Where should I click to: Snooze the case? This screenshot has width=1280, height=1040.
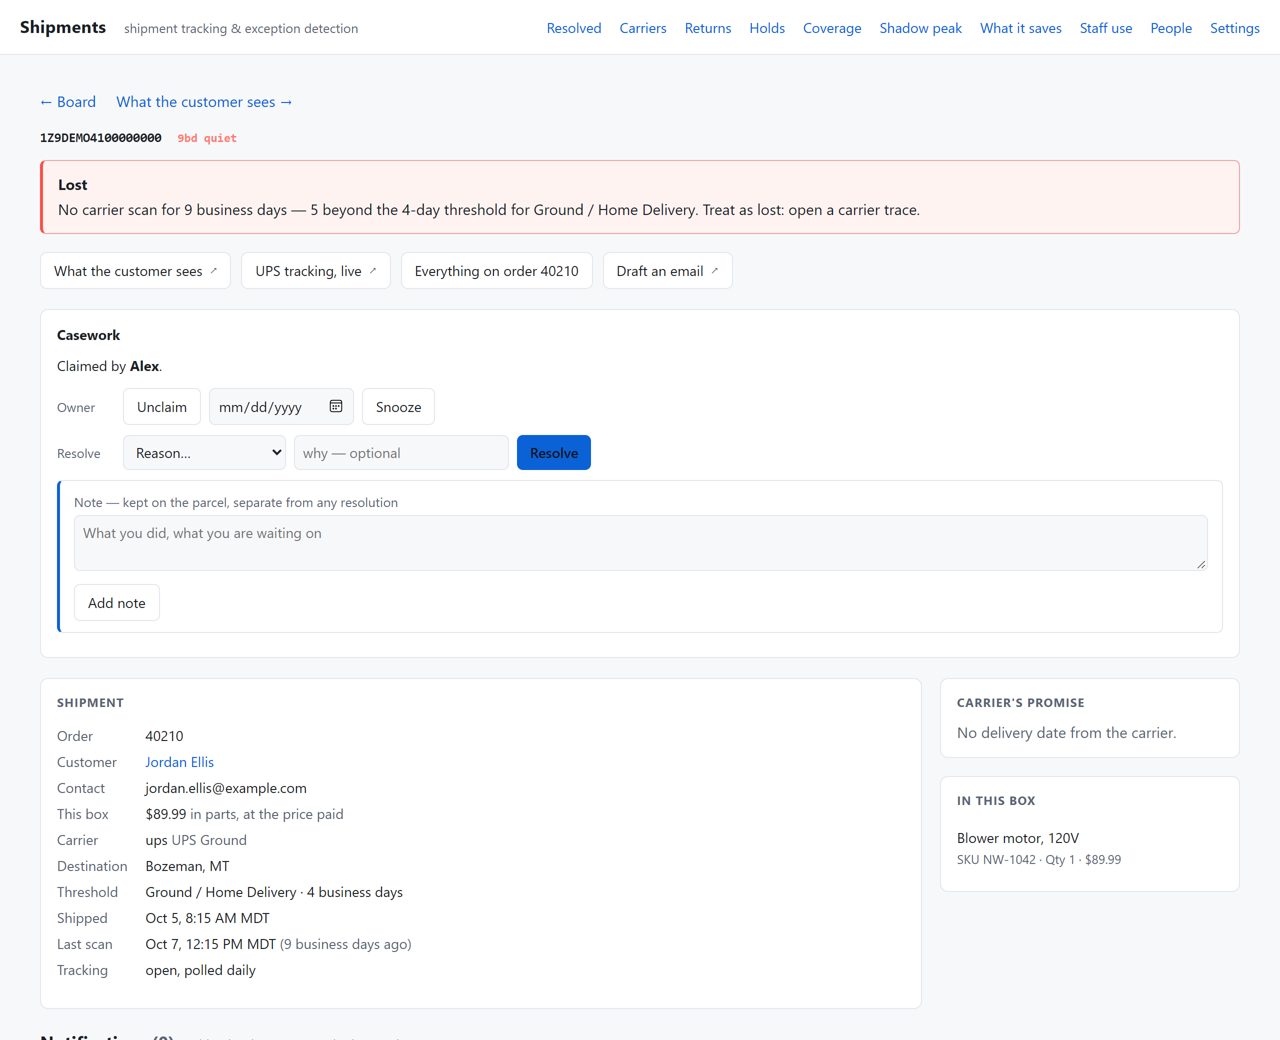pos(398,407)
